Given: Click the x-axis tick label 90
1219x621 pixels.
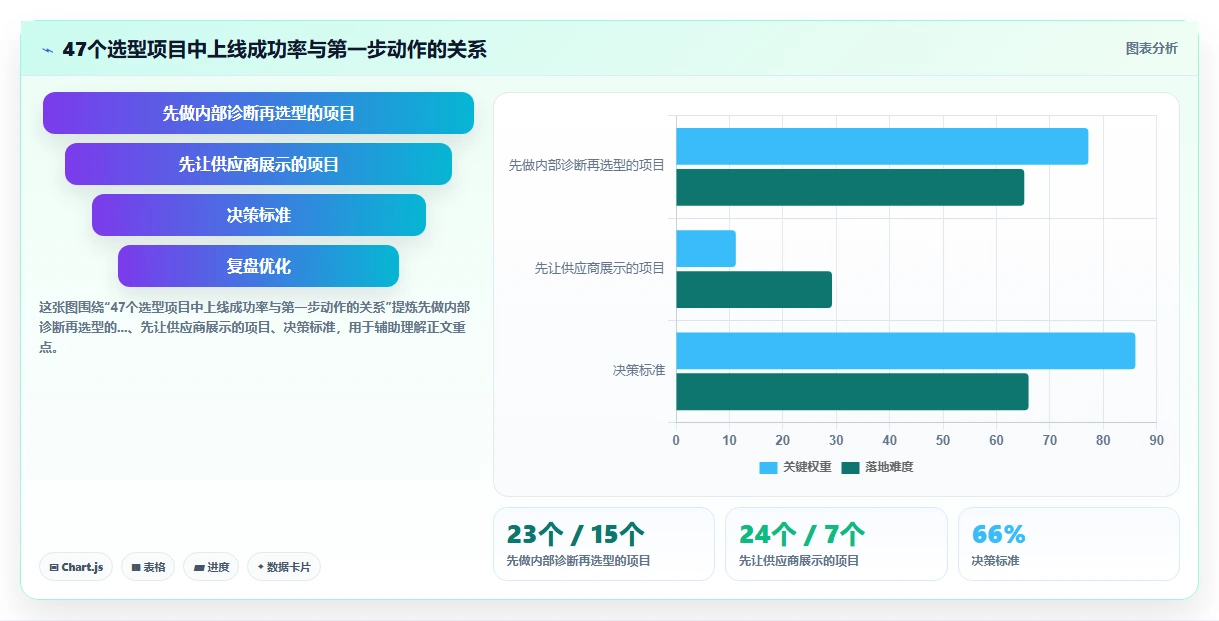Looking at the screenshot, I should tap(1156, 440).
